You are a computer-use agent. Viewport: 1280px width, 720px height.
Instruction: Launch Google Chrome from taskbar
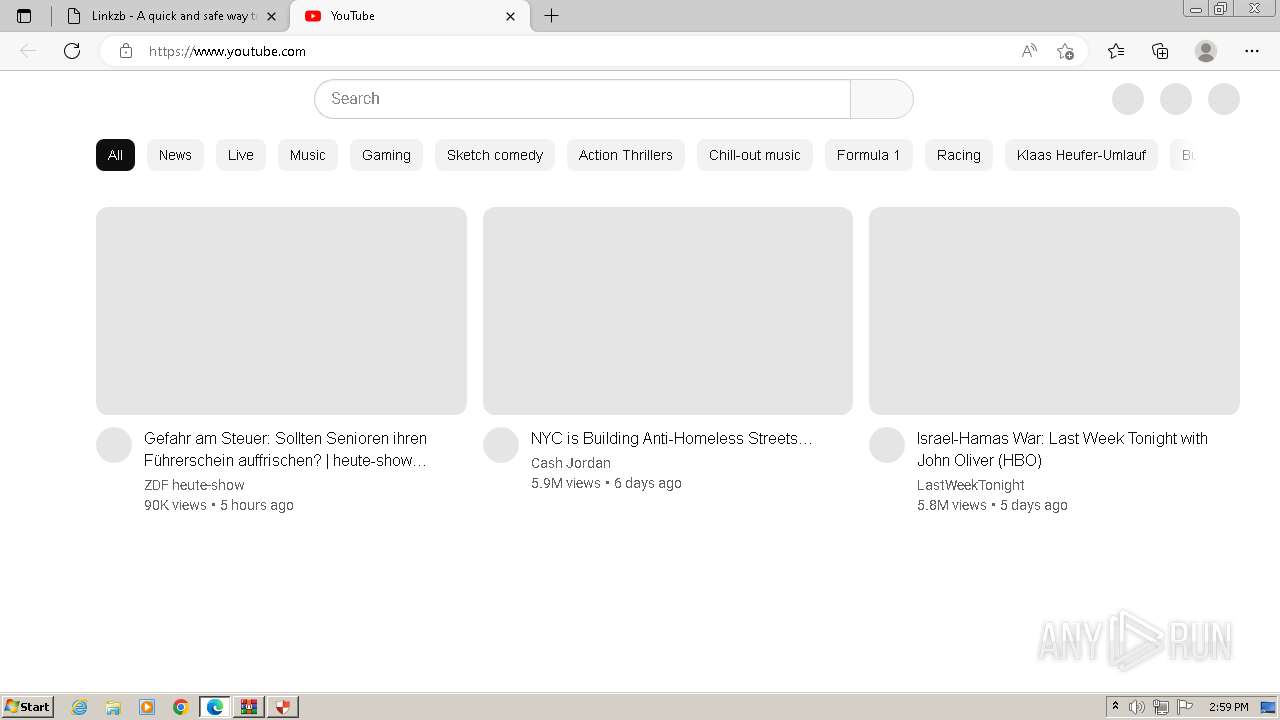181,707
